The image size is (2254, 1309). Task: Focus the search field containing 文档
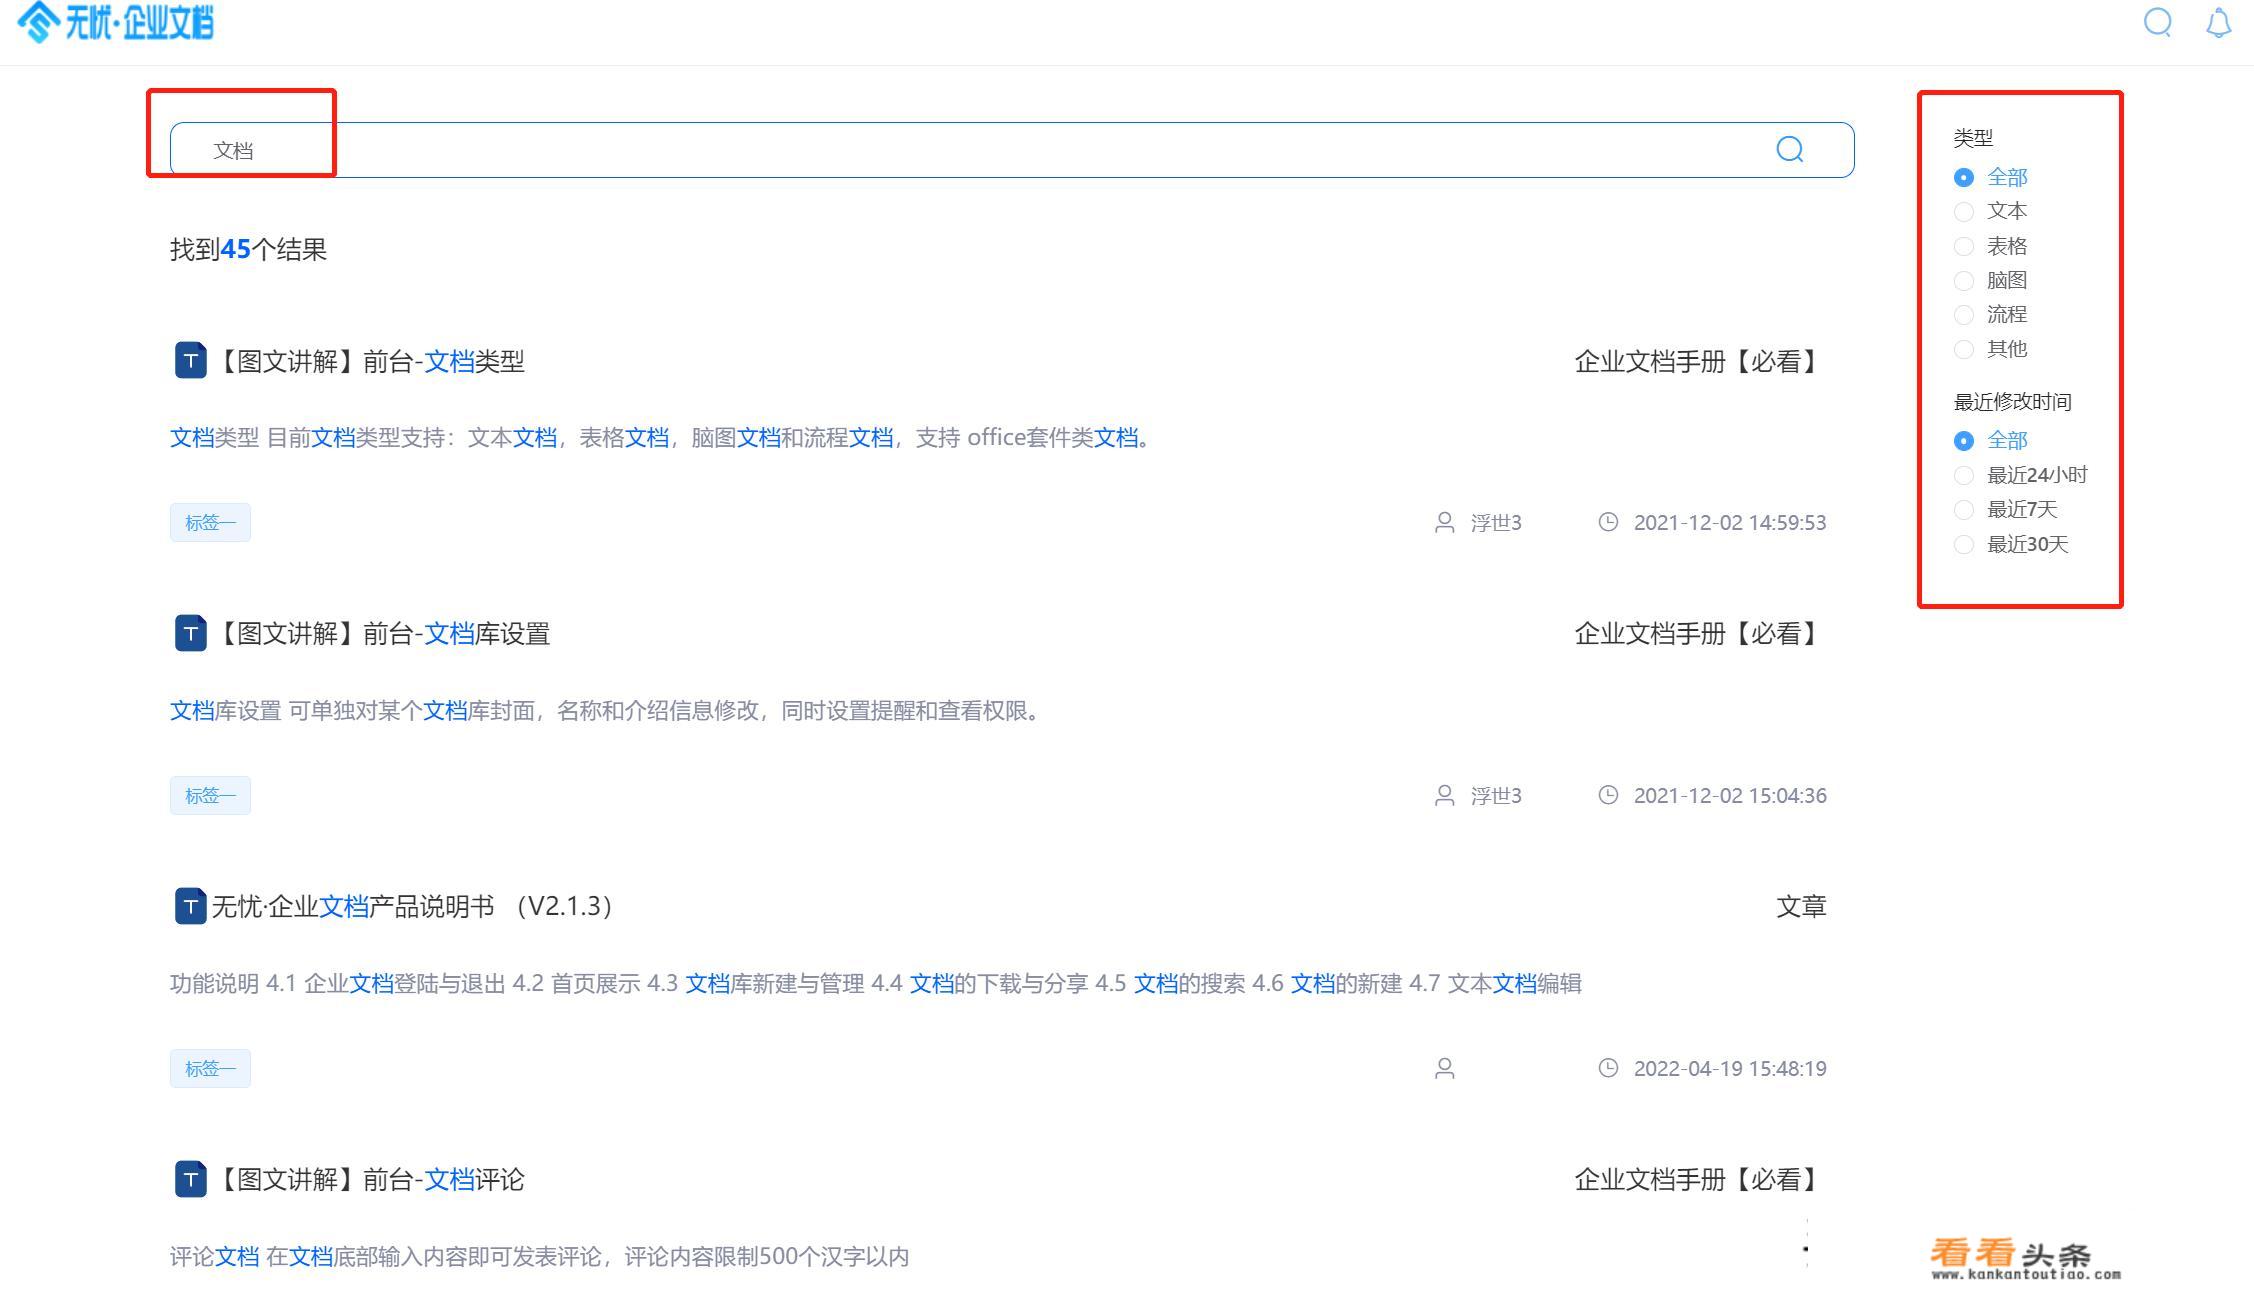point(1012,150)
